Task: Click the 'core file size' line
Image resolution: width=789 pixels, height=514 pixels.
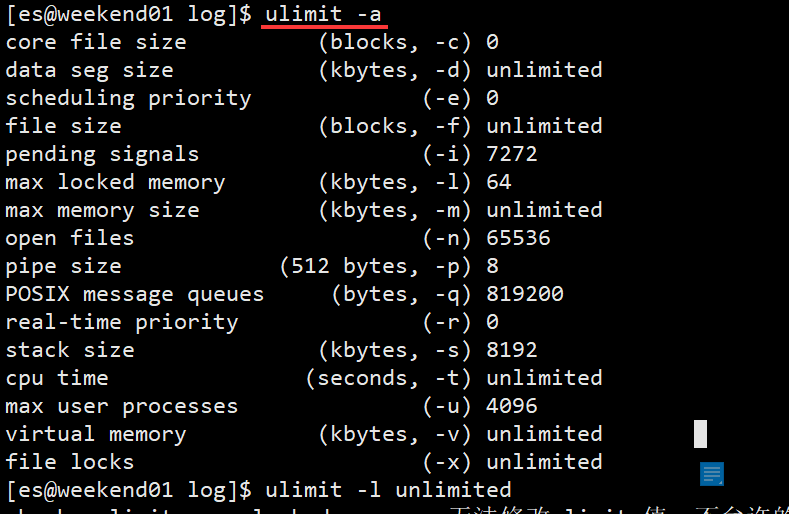Action: pyautogui.click(x=96, y=42)
